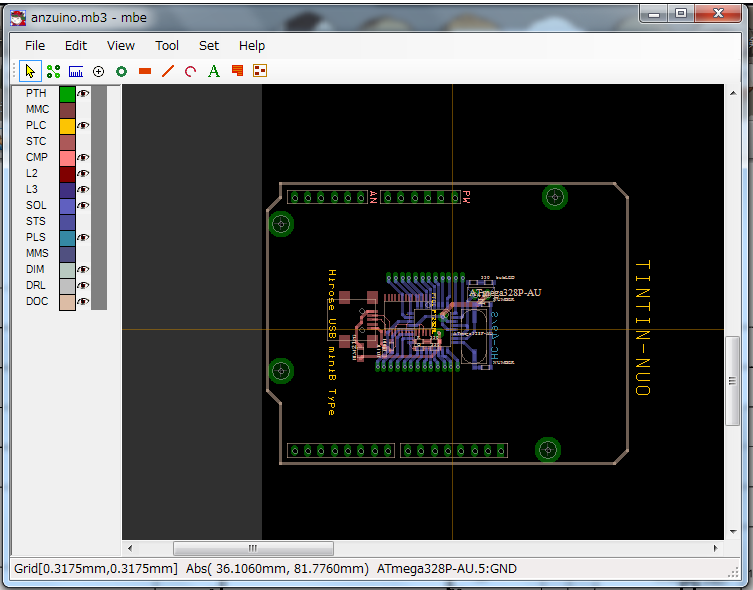Click the PTH layer green color swatch
The width and height of the screenshot is (753, 590).
pyautogui.click(x=67, y=94)
